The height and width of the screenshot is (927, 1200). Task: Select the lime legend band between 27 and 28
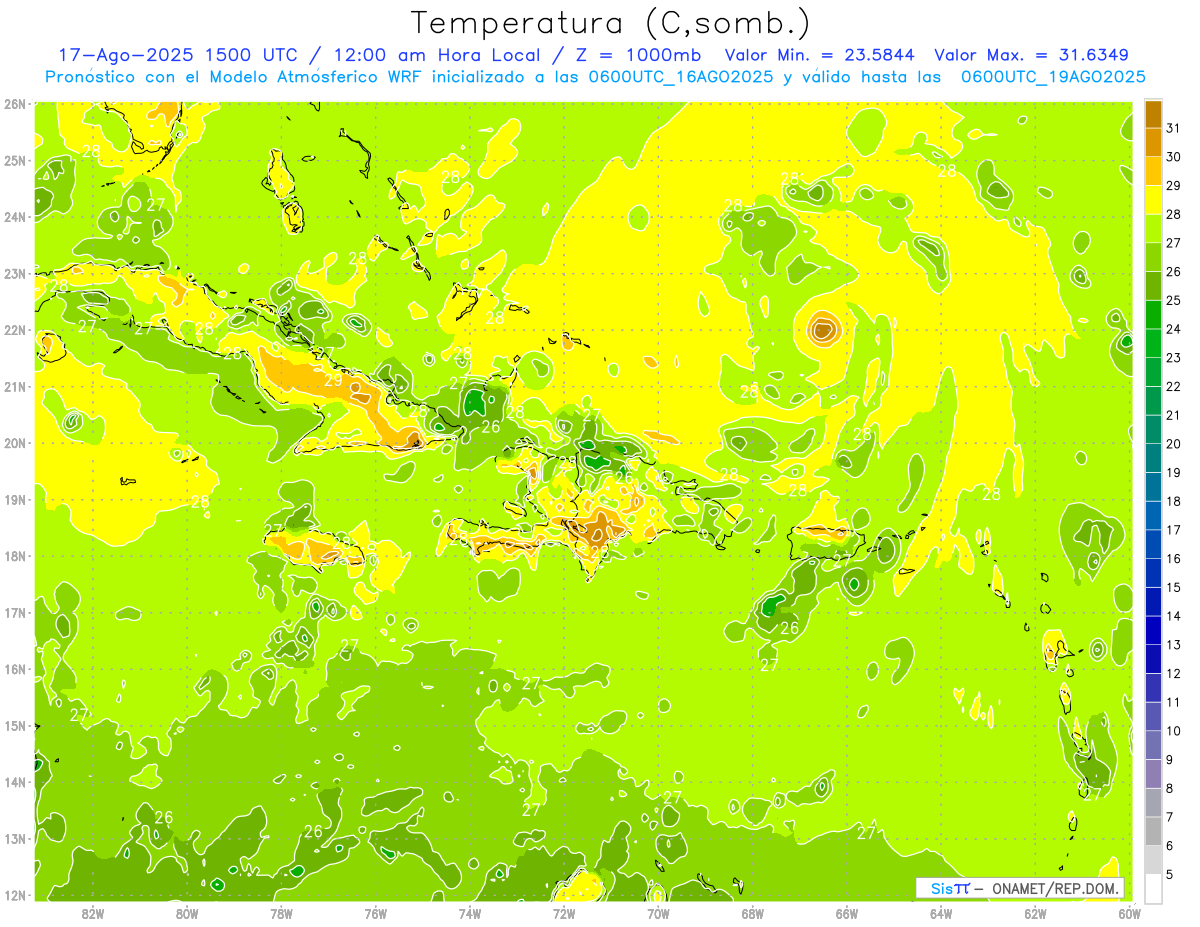(x=1153, y=228)
